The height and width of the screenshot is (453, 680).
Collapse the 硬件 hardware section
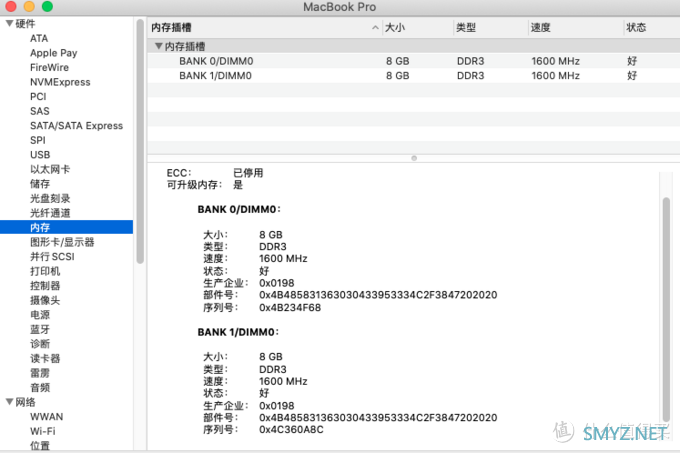click(9, 23)
